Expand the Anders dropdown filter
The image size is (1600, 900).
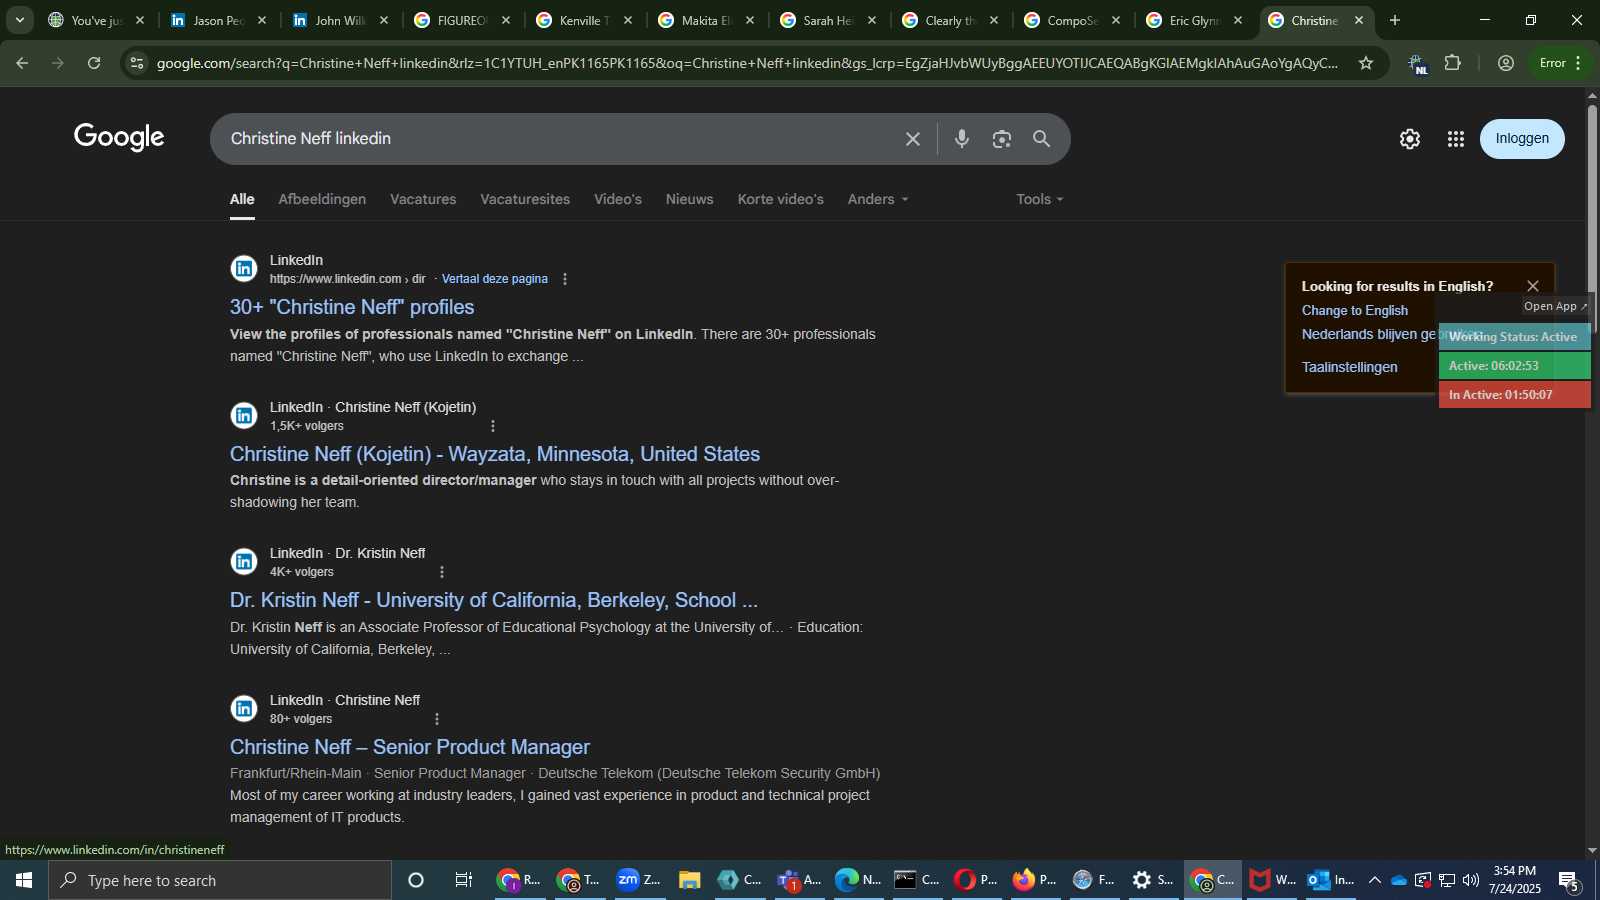(x=878, y=199)
